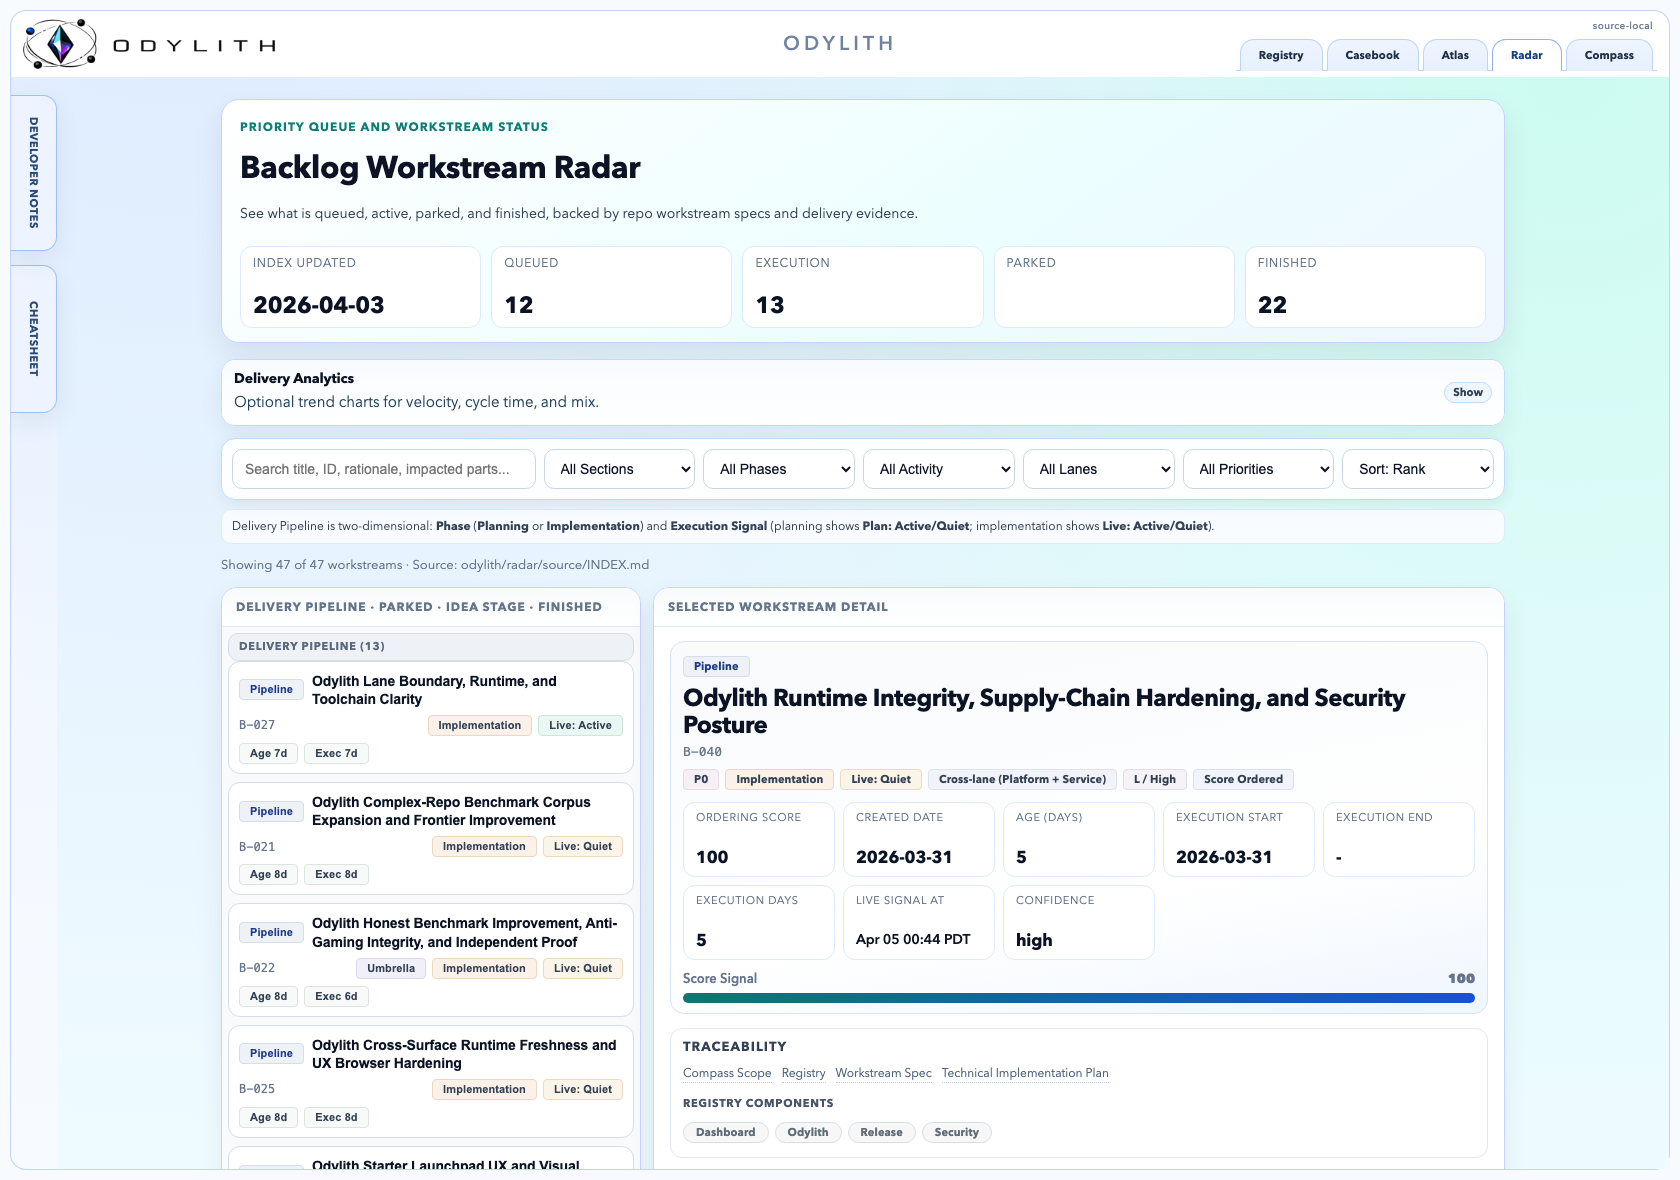
Task: Click the Dashboard registry component chip
Action: coord(726,1132)
